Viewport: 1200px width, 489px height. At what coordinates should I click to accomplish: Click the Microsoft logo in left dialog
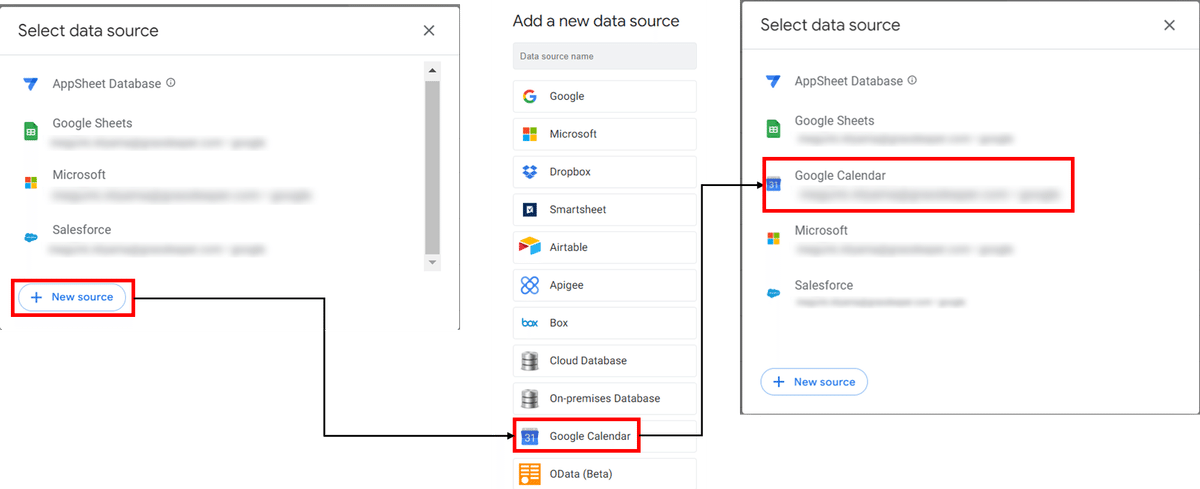[x=31, y=182]
